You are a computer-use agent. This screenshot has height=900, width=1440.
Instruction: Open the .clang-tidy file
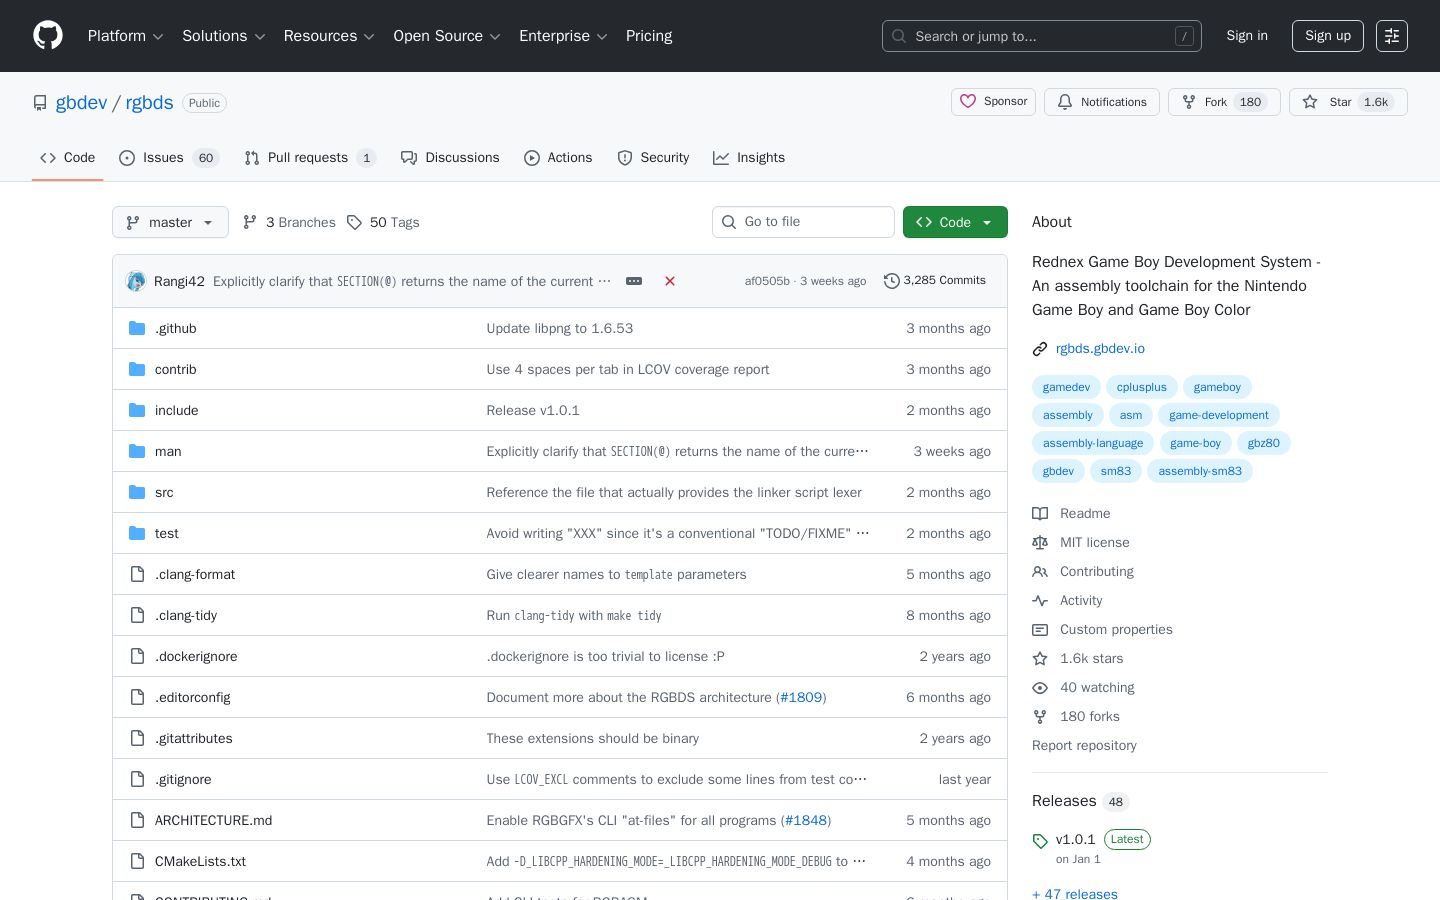[x=186, y=615]
